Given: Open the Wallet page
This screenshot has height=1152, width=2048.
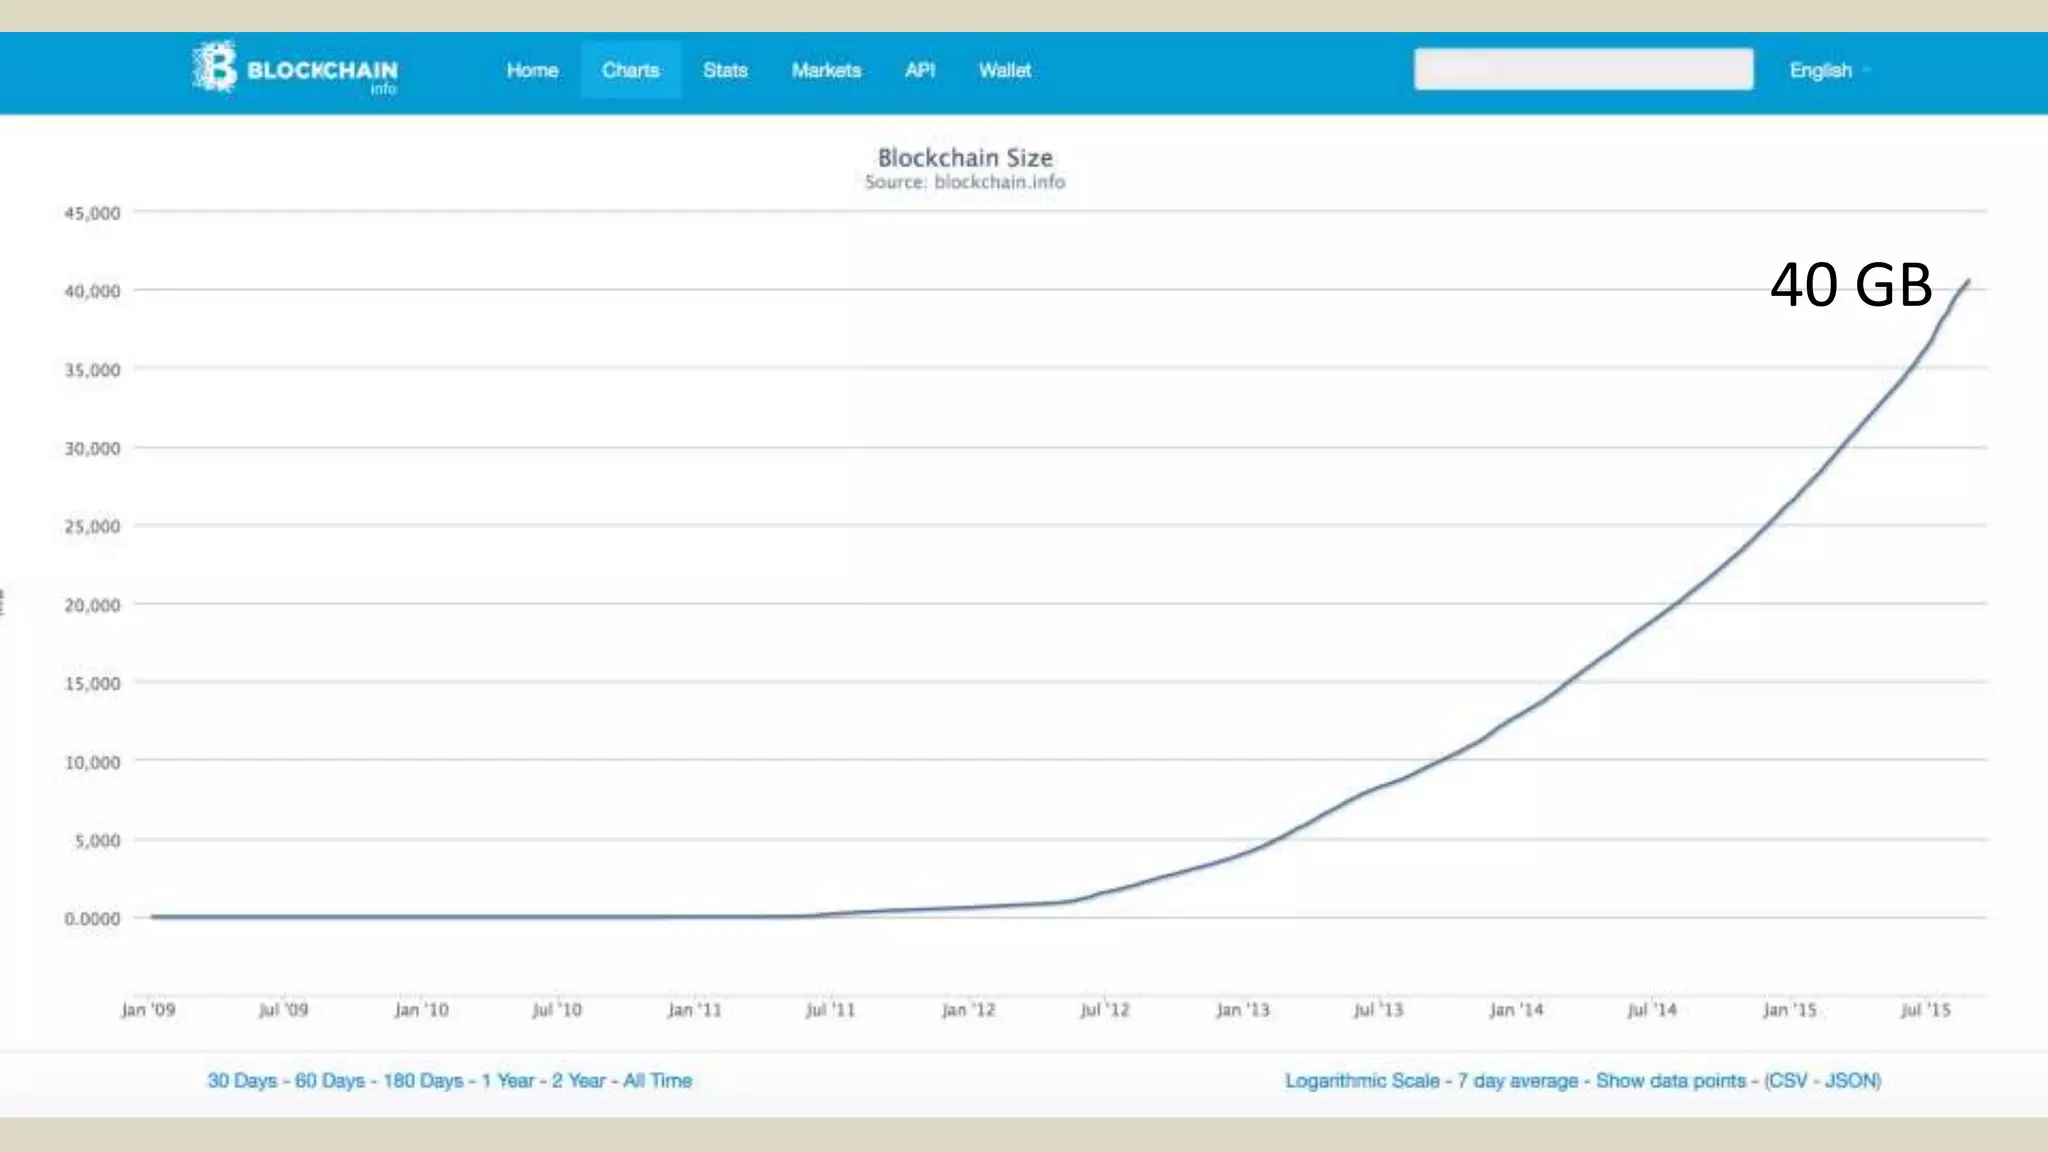Looking at the screenshot, I should [x=1004, y=70].
